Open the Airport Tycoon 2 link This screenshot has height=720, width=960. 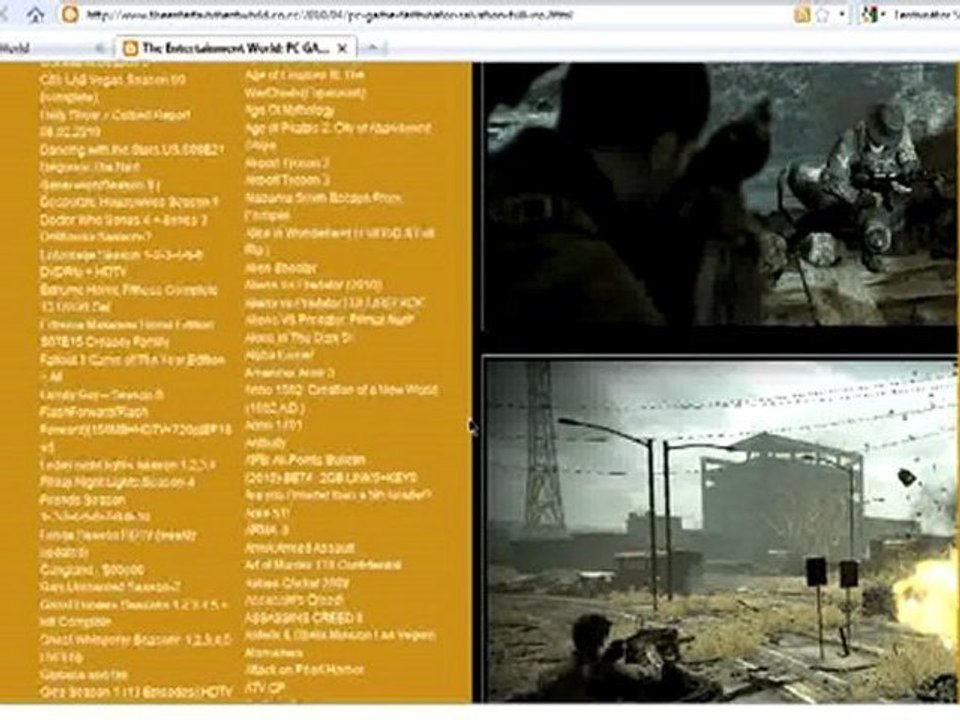click(x=287, y=163)
